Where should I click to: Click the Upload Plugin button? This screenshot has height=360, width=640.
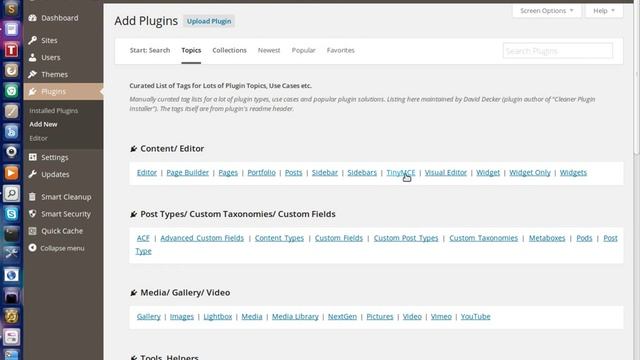click(x=209, y=21)
